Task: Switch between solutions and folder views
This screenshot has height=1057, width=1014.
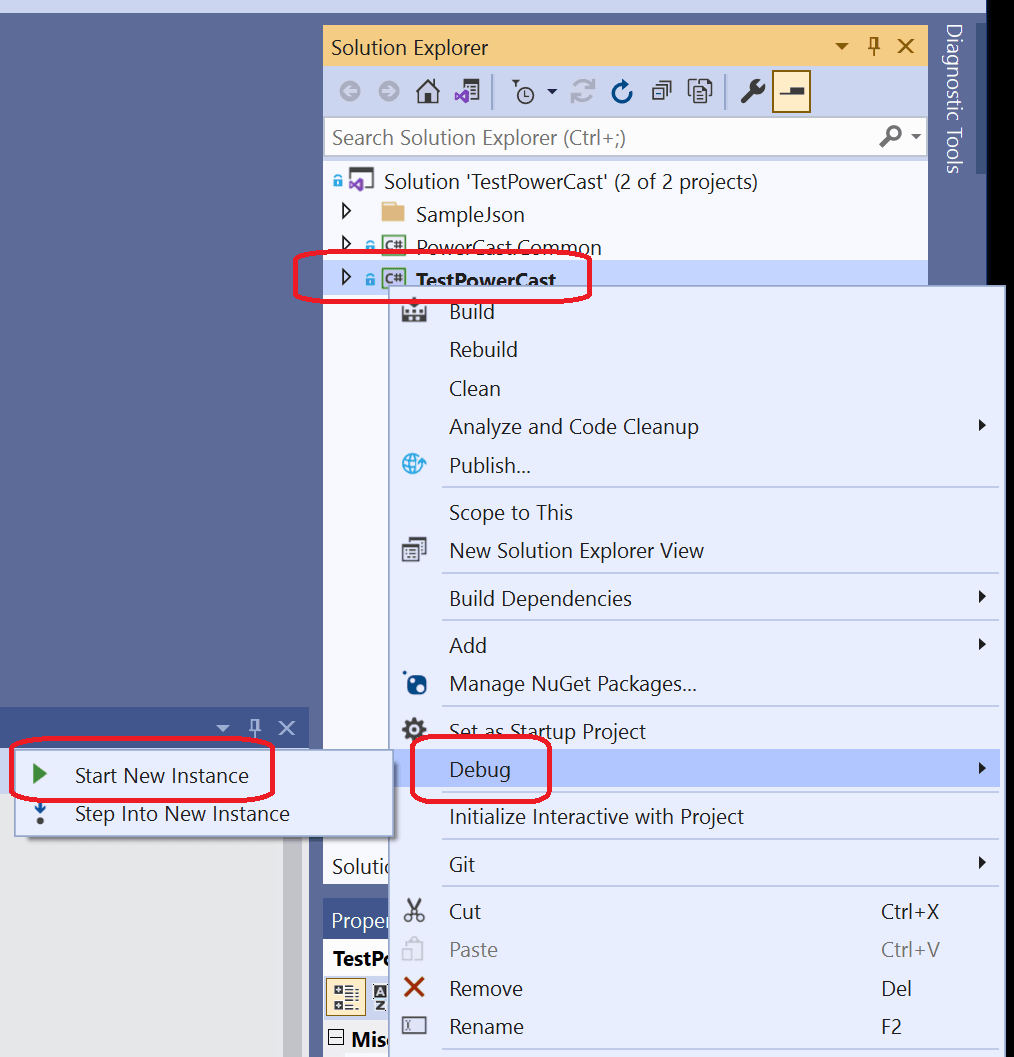Action: pos(466,93)
